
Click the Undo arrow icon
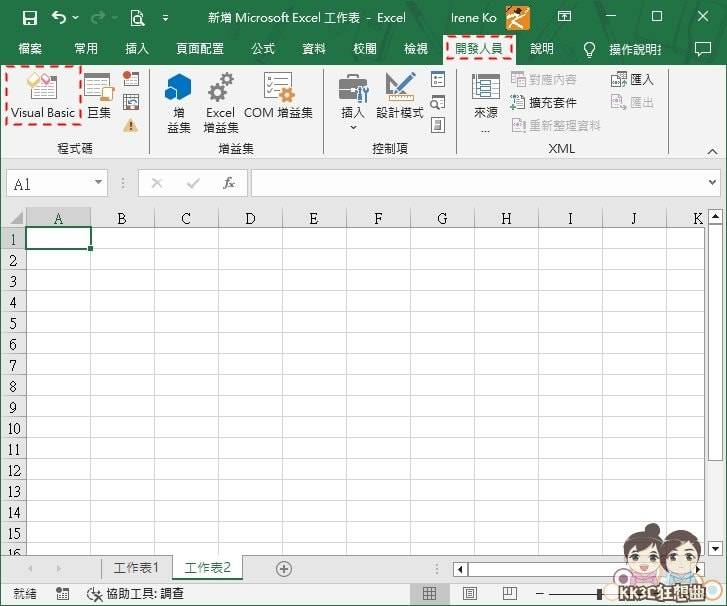pyautogui.click(x=59, y=18)
